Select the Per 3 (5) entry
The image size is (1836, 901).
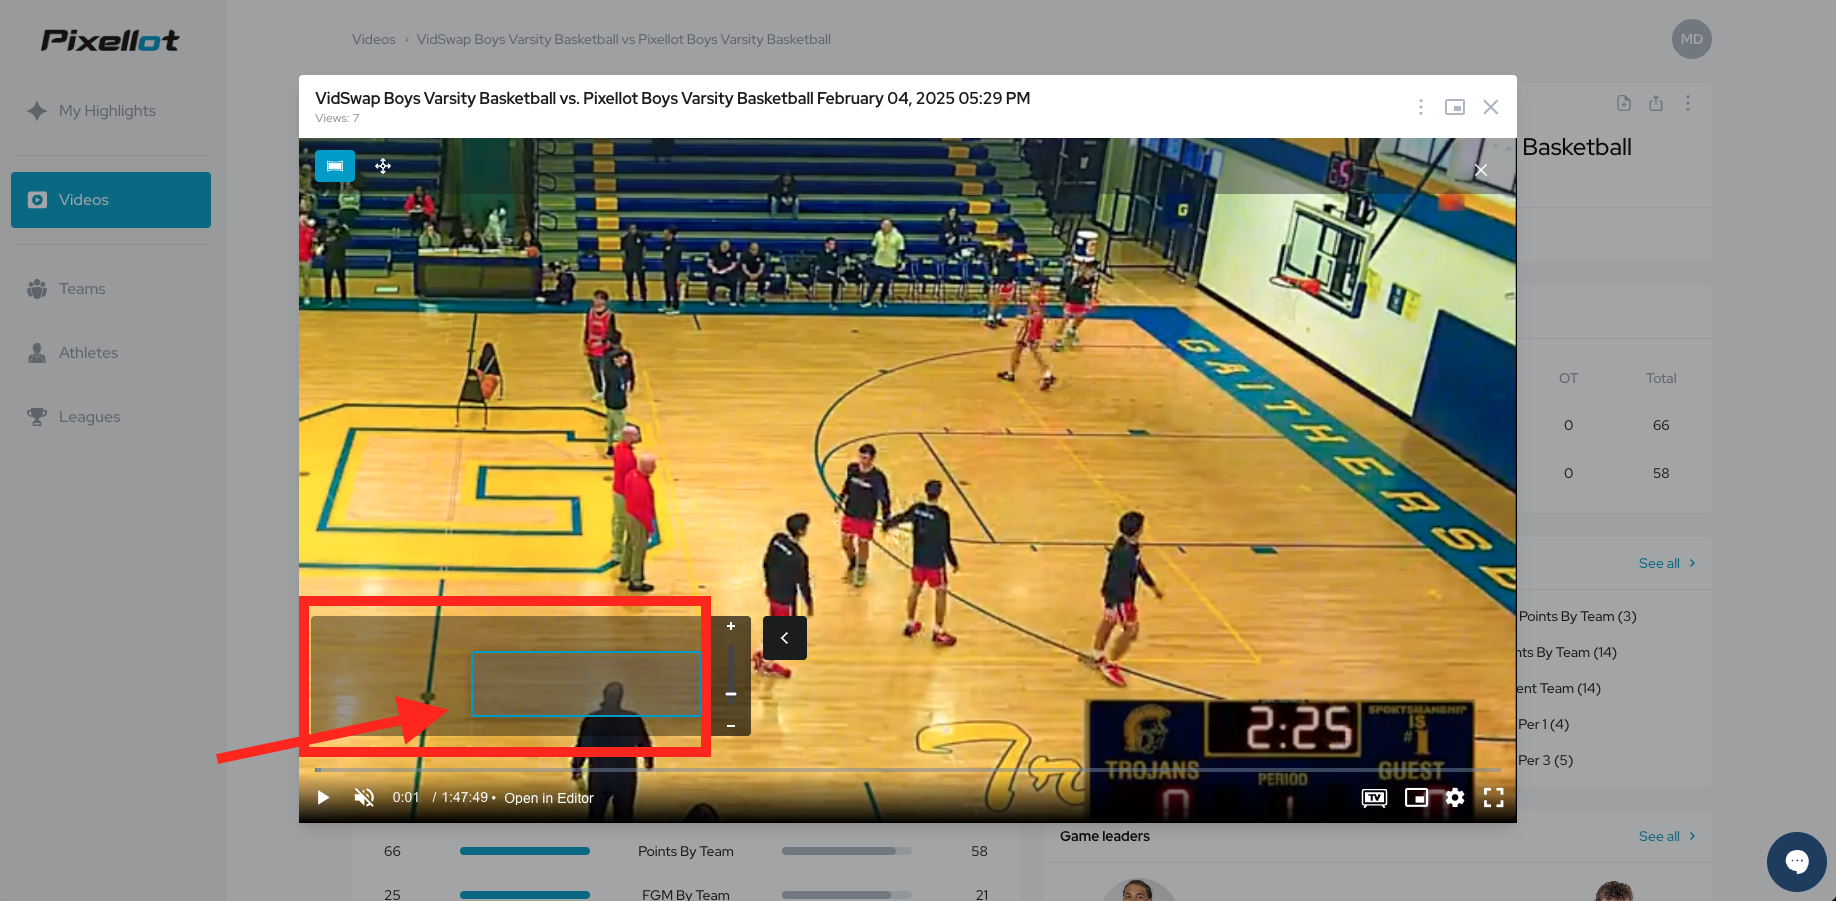click(x=1545, y=761)
